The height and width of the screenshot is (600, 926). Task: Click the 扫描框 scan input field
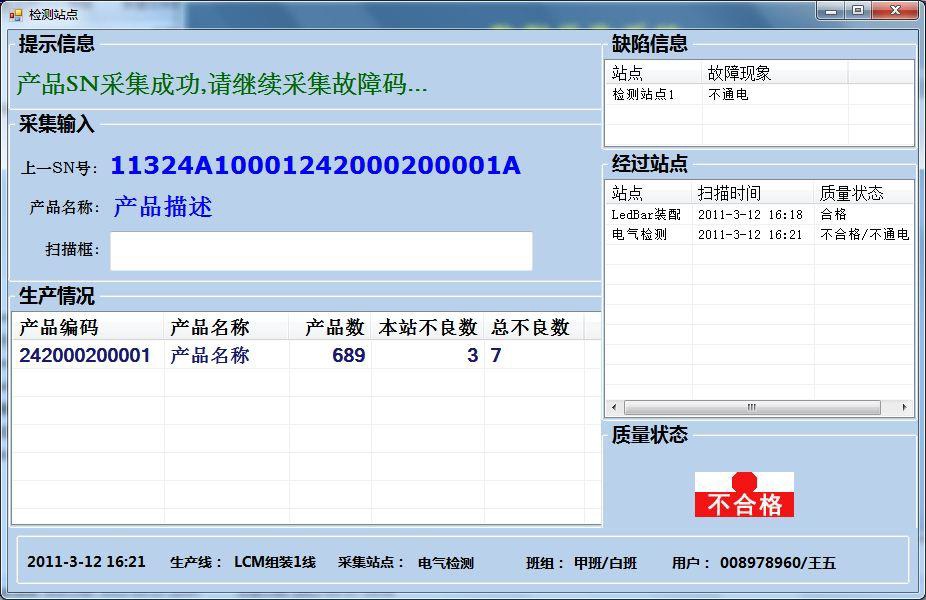[321, 251]
